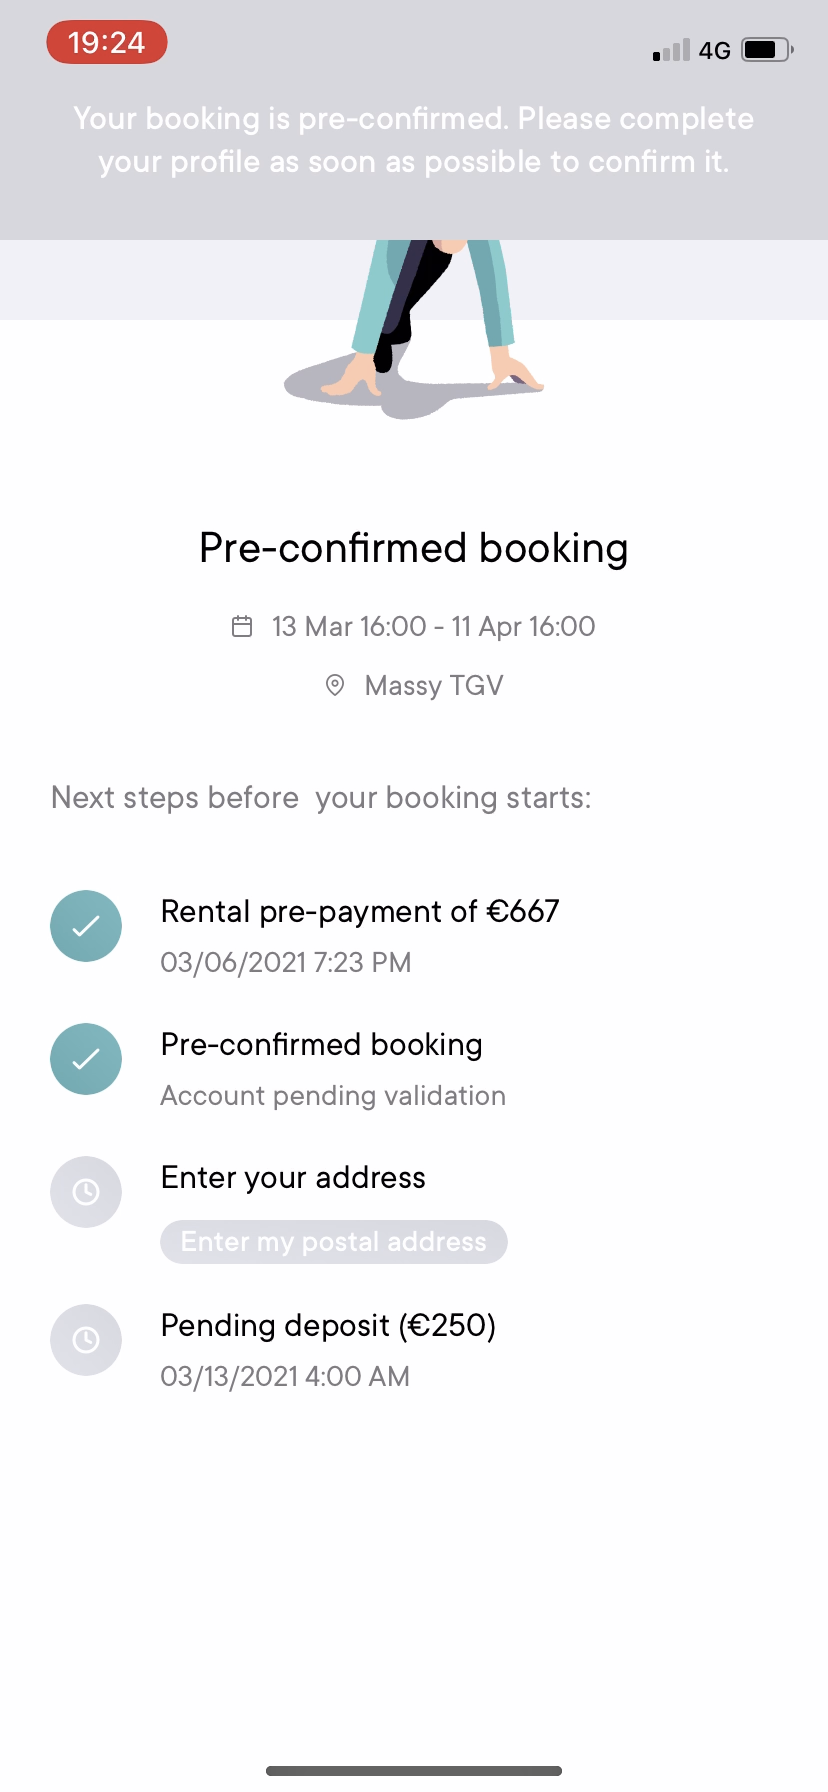
Task: Tap the clock icon for Pending deposit
Action: (86, 1340)
